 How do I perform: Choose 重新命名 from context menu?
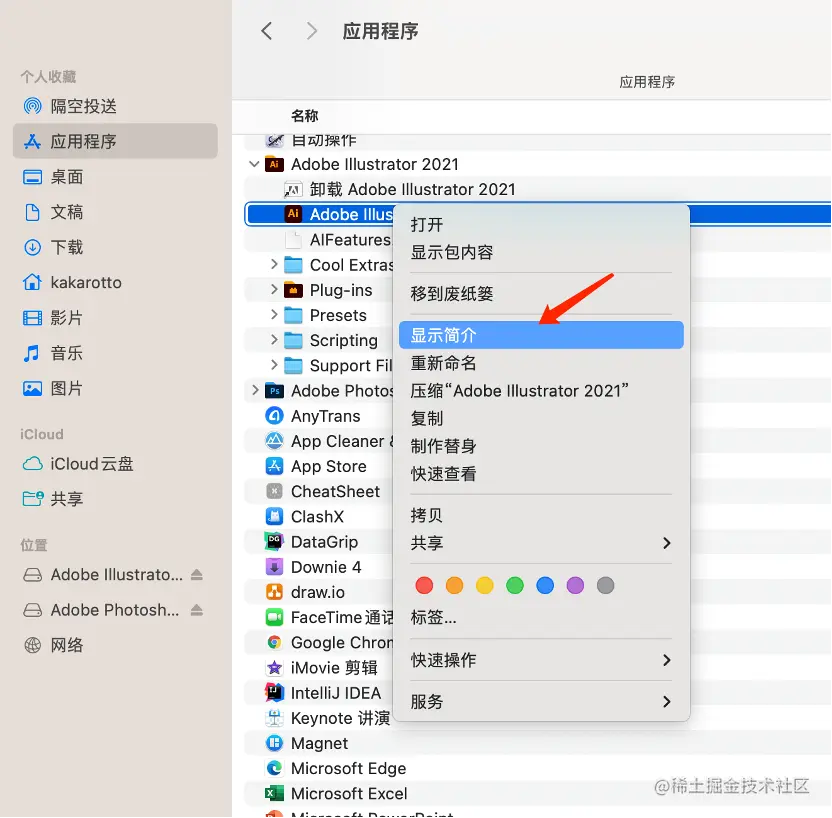[541, 363]
